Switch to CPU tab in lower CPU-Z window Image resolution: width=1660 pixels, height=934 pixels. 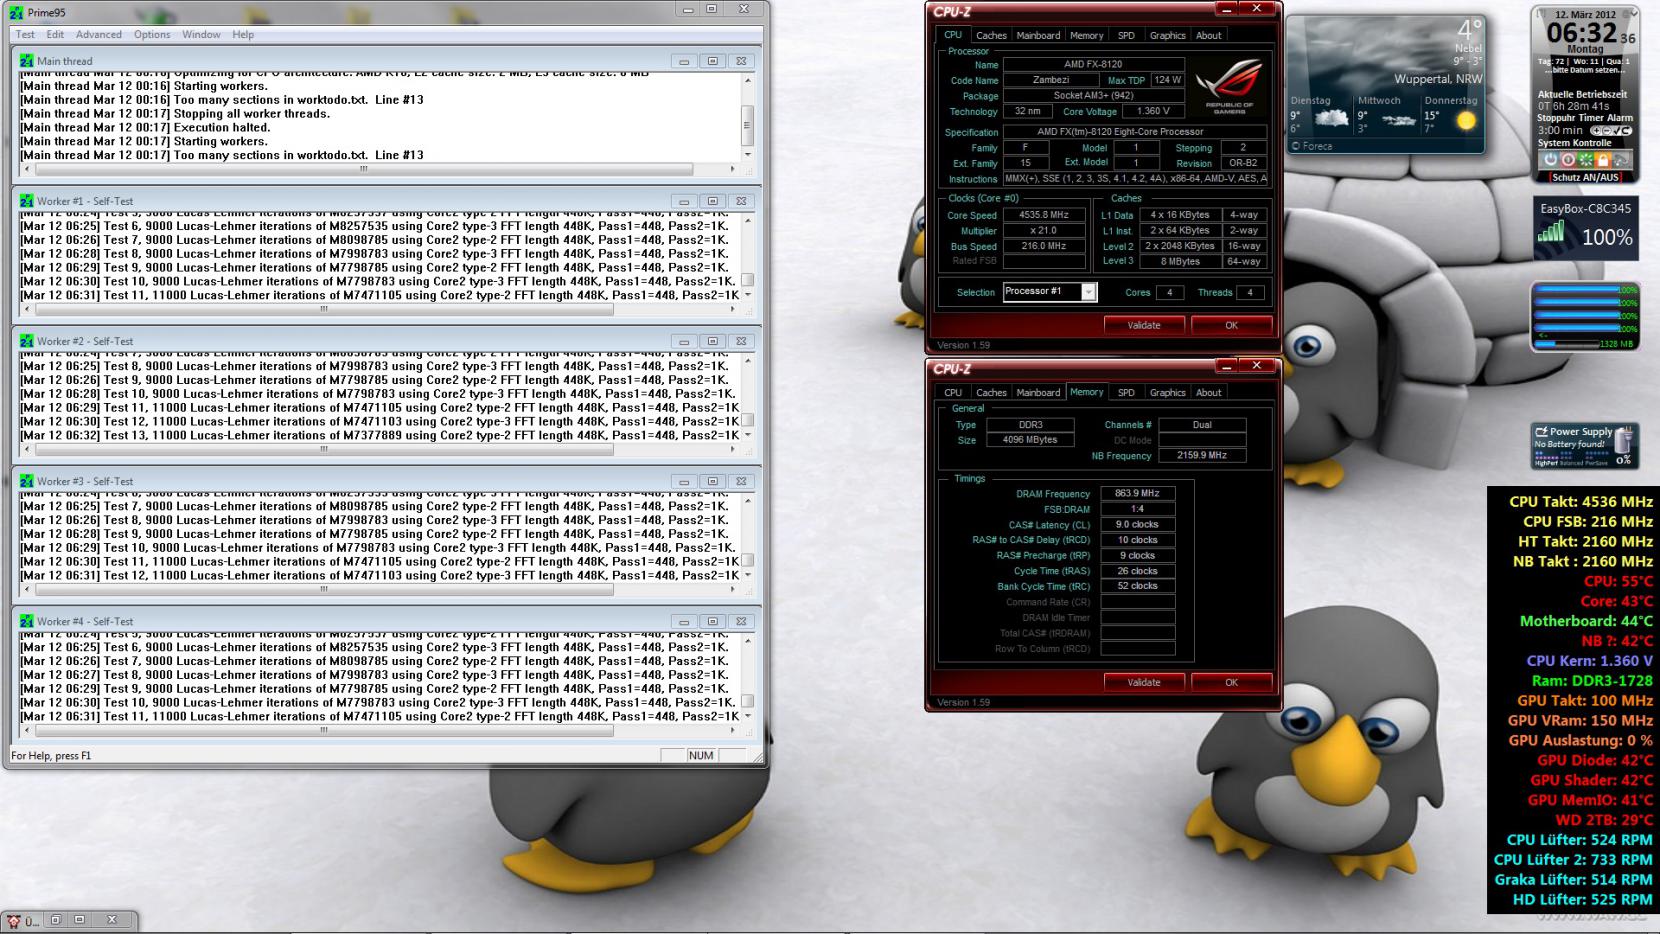tap(953, 392)
